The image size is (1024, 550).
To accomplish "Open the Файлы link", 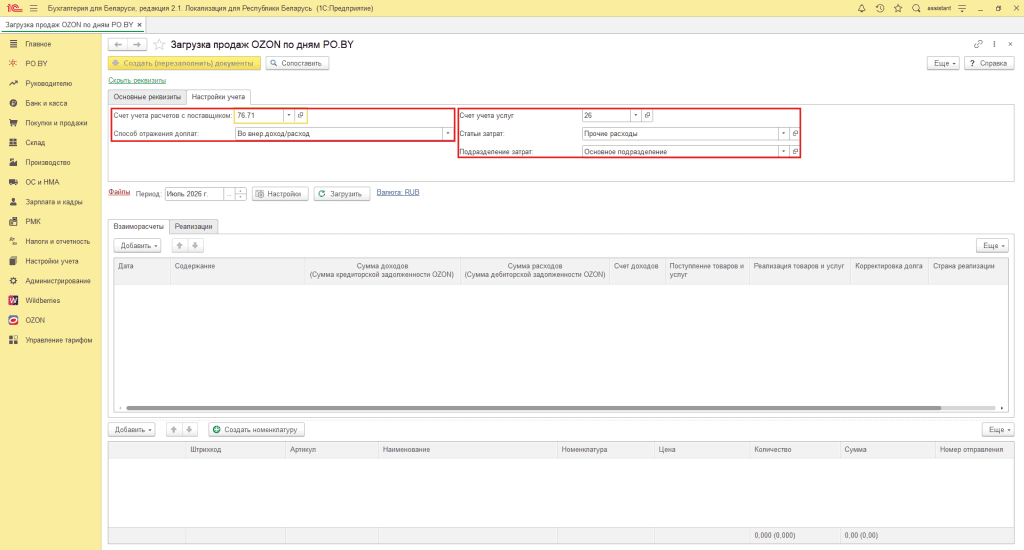I will [119, 192].
